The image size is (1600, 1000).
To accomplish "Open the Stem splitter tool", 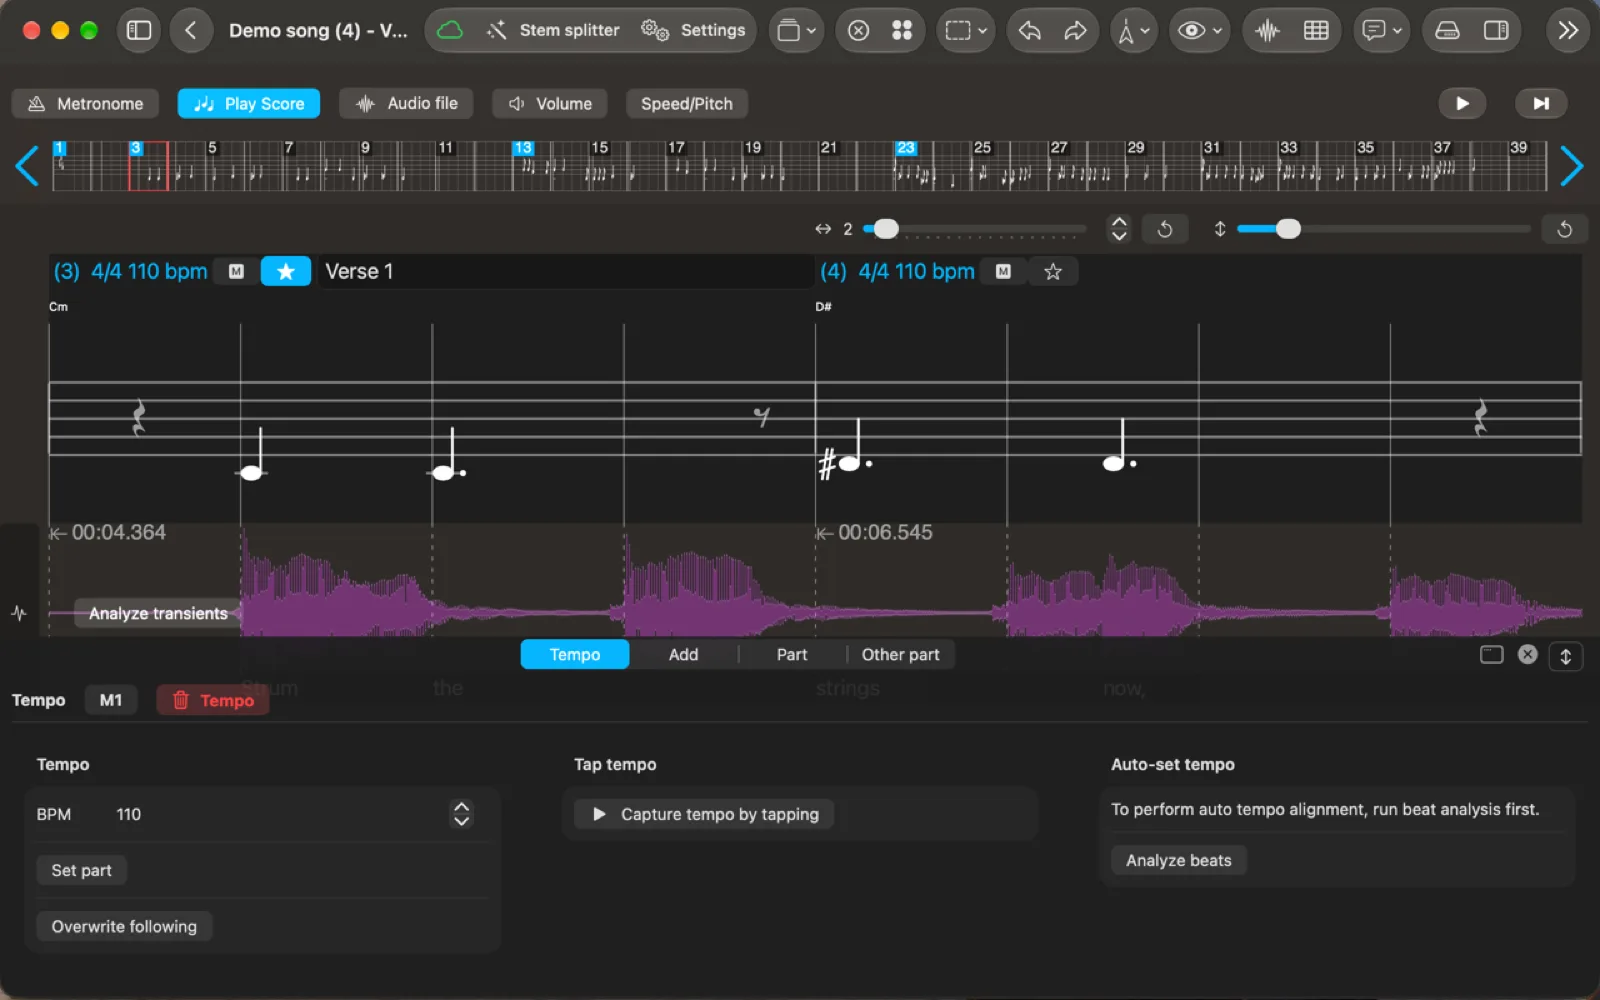I will pos(554,30).
